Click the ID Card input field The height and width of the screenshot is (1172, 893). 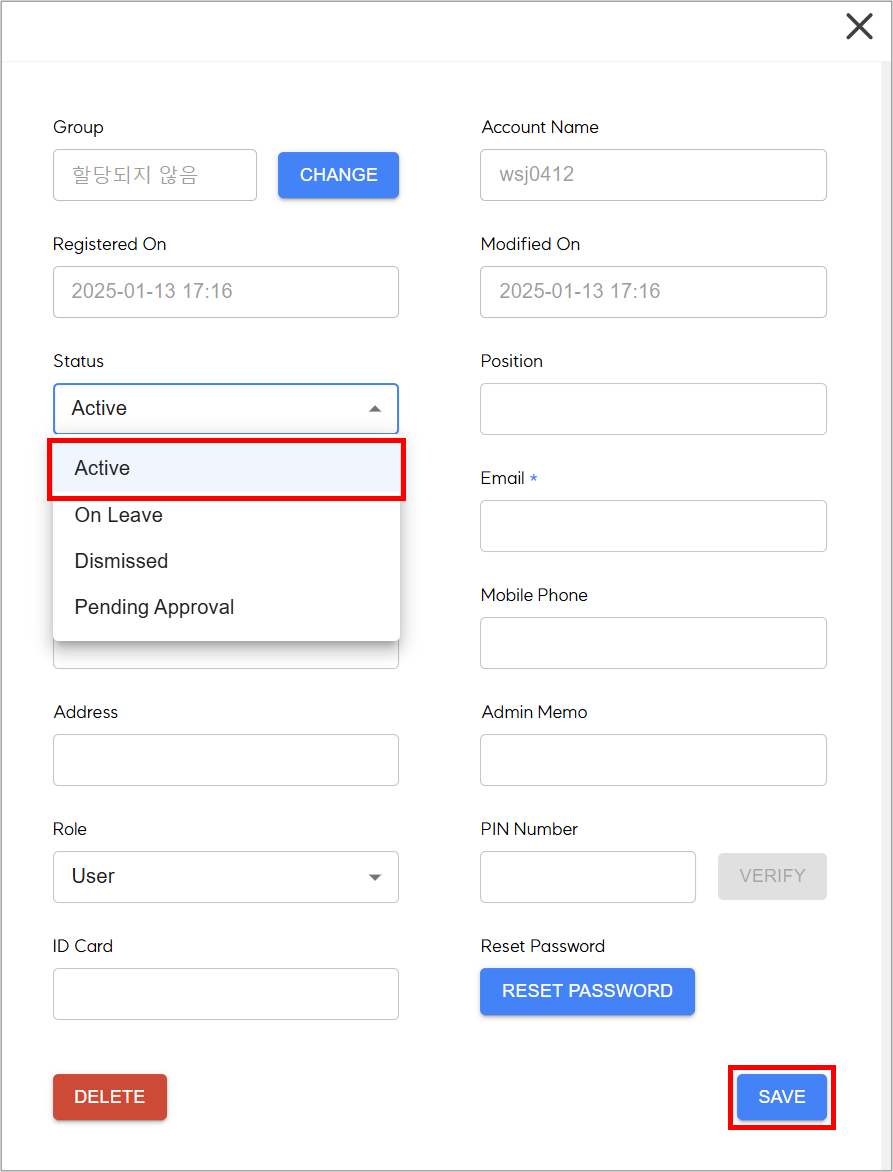pyautogui.click(x=226, y=994)
